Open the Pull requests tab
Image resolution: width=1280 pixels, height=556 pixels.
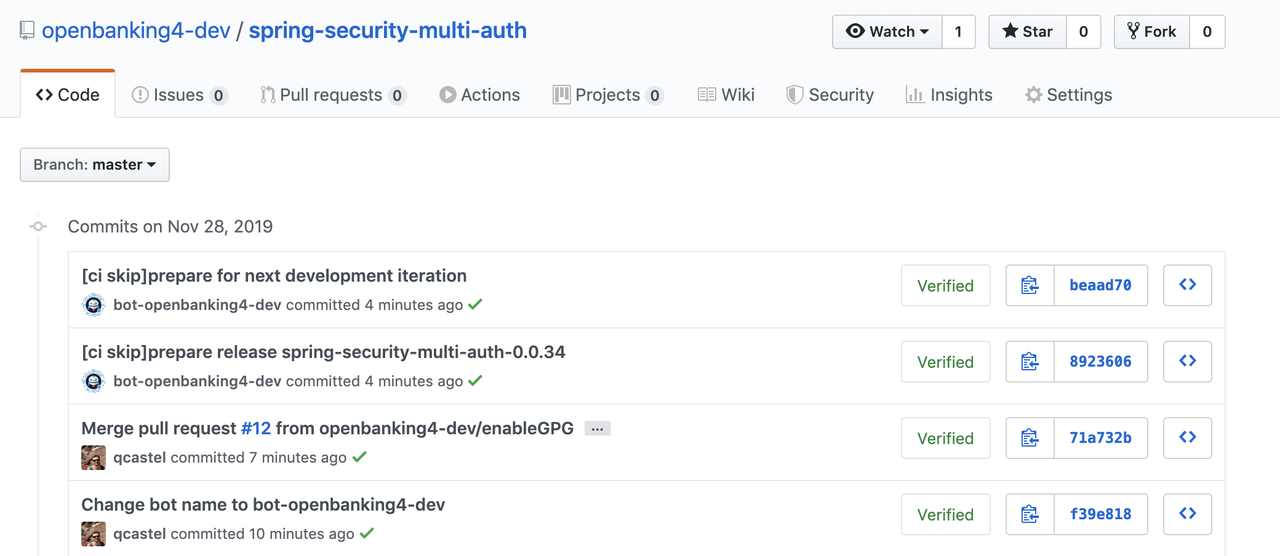(x=331, y=95)
